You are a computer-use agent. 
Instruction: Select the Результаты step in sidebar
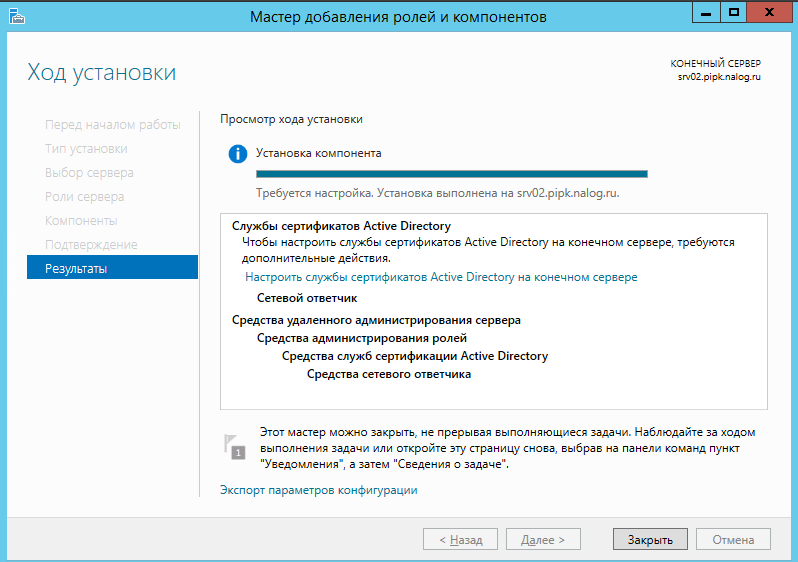[x=112, y=267]
